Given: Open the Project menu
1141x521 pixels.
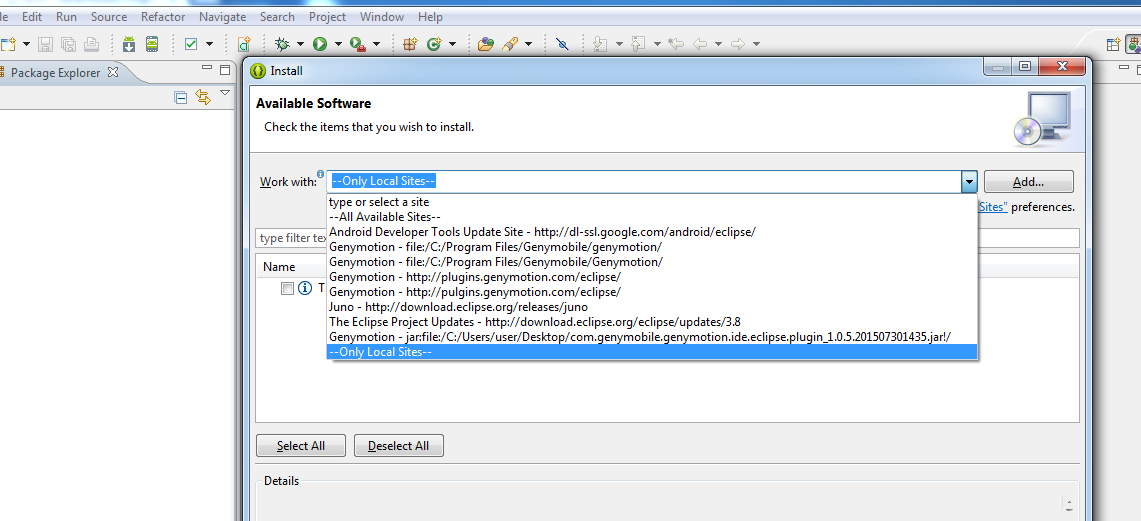Looking at the screenshot, I should (327, 16).
